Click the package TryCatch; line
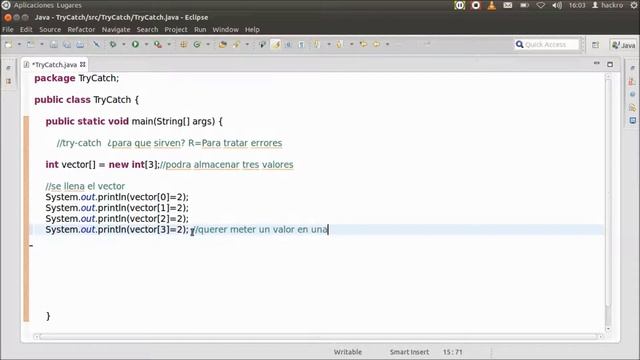Screen dimensions: 640x360 tap(77, 78)
